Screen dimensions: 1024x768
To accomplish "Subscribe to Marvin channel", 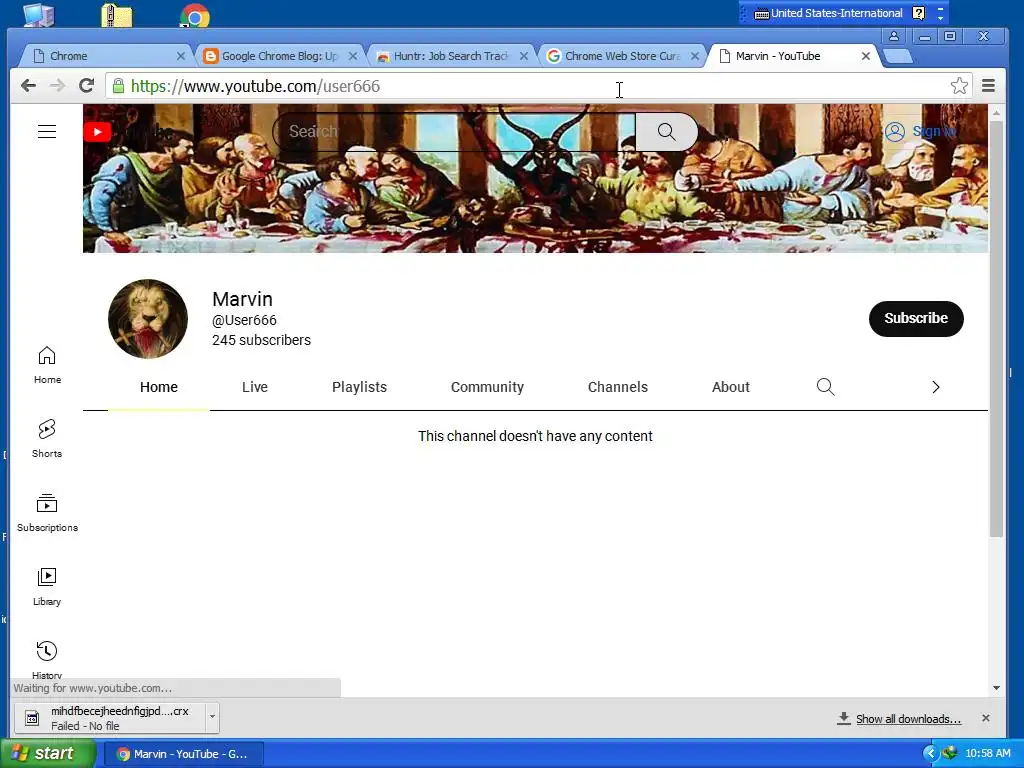I will pyautogui.click(x=916, y=318).
